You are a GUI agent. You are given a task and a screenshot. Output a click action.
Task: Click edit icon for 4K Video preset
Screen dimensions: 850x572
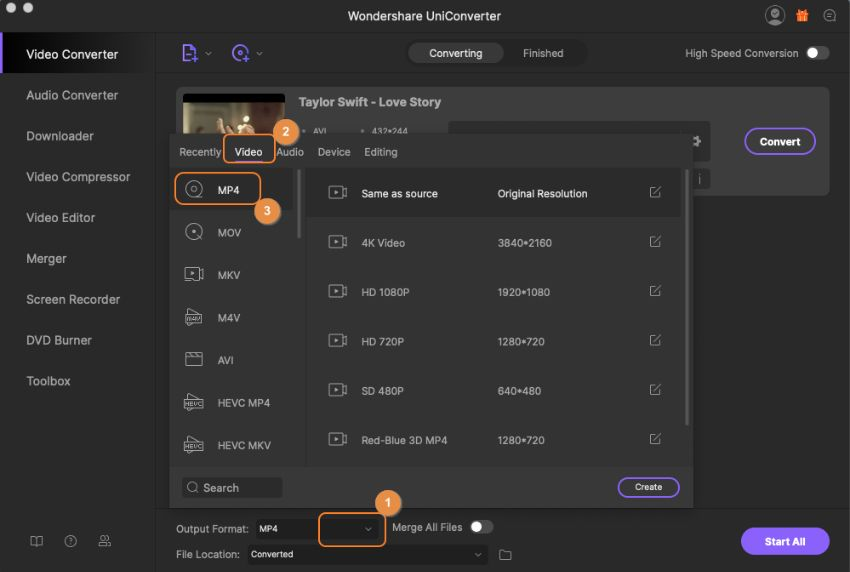tap(655, 242)
